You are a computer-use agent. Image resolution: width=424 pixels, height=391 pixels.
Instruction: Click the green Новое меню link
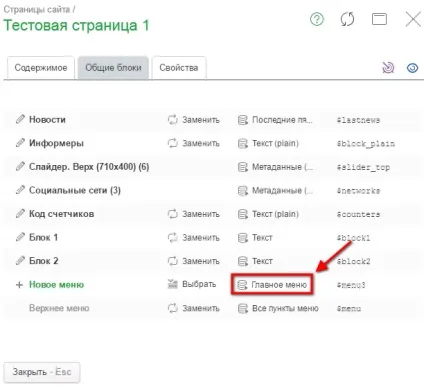(56, 285)
